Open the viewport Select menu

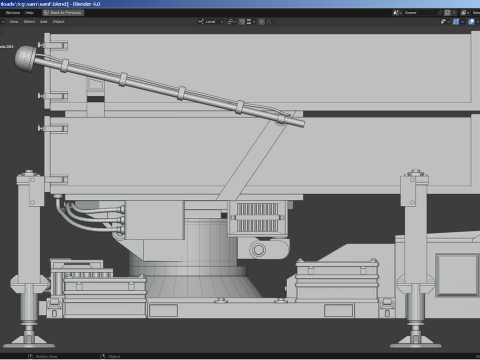29,22
